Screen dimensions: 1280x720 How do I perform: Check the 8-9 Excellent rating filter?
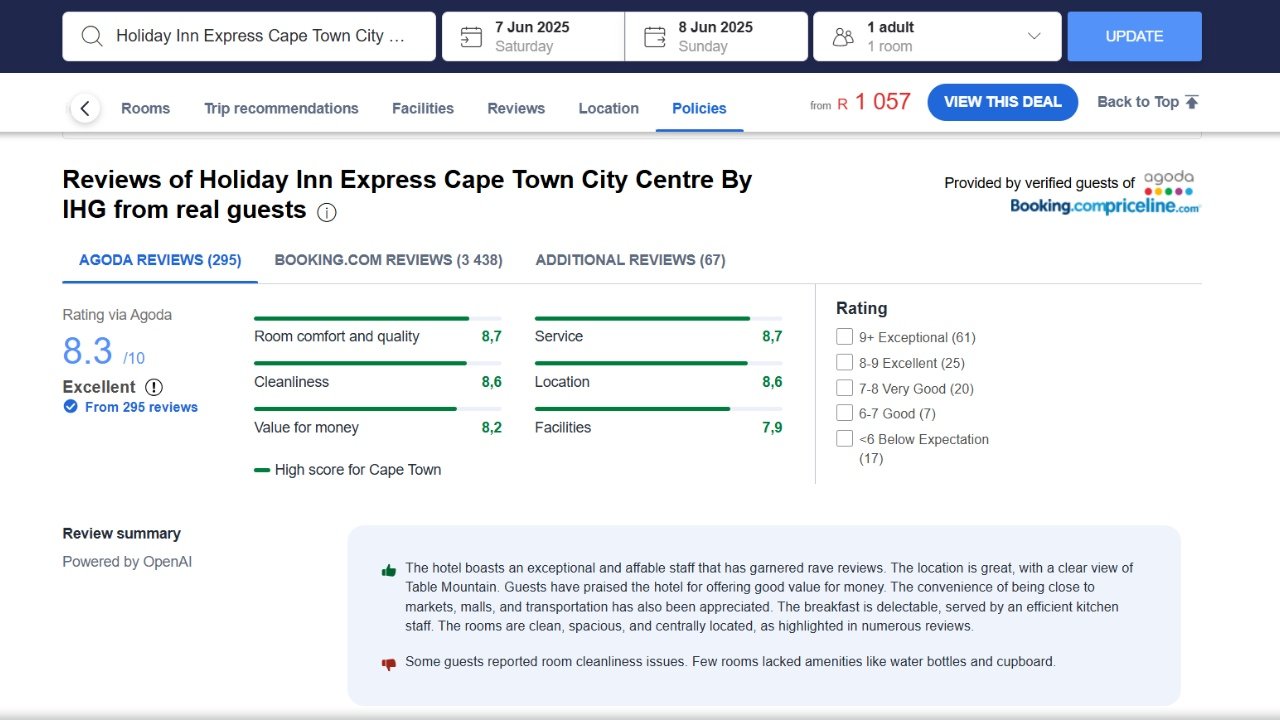(845, 363)
